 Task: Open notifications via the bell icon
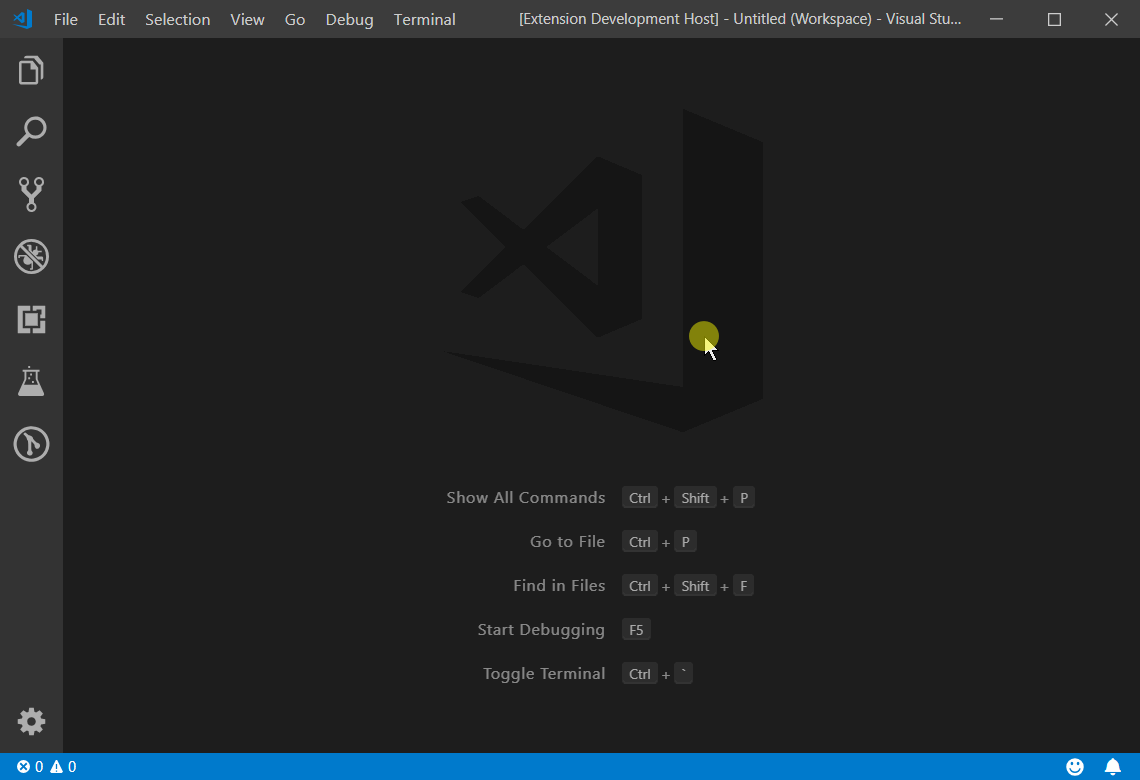1112,766
